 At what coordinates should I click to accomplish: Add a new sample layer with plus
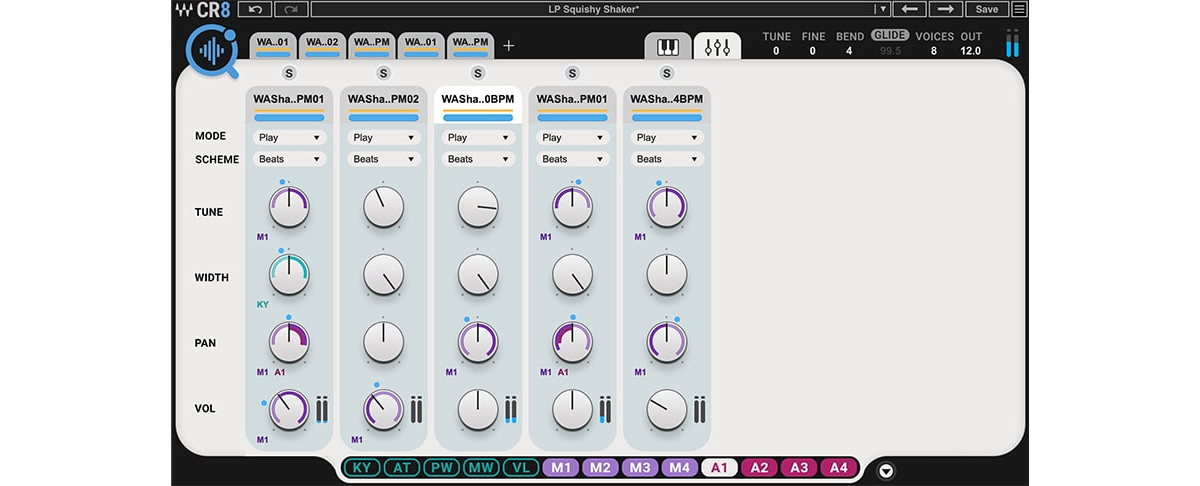click(x=508, y=46)
